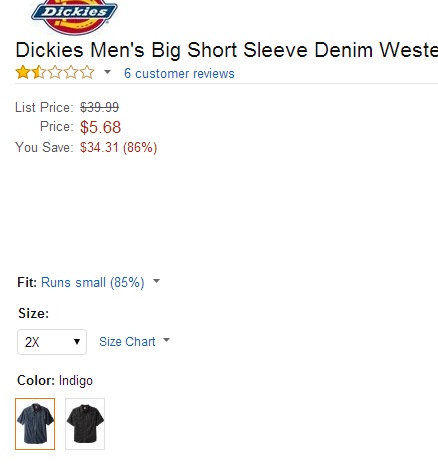The image size is (438, 464).
Task: Click the Dickies Men's Big Short Sleeve title
Action: pyautogui.click(x=227, y=50)
